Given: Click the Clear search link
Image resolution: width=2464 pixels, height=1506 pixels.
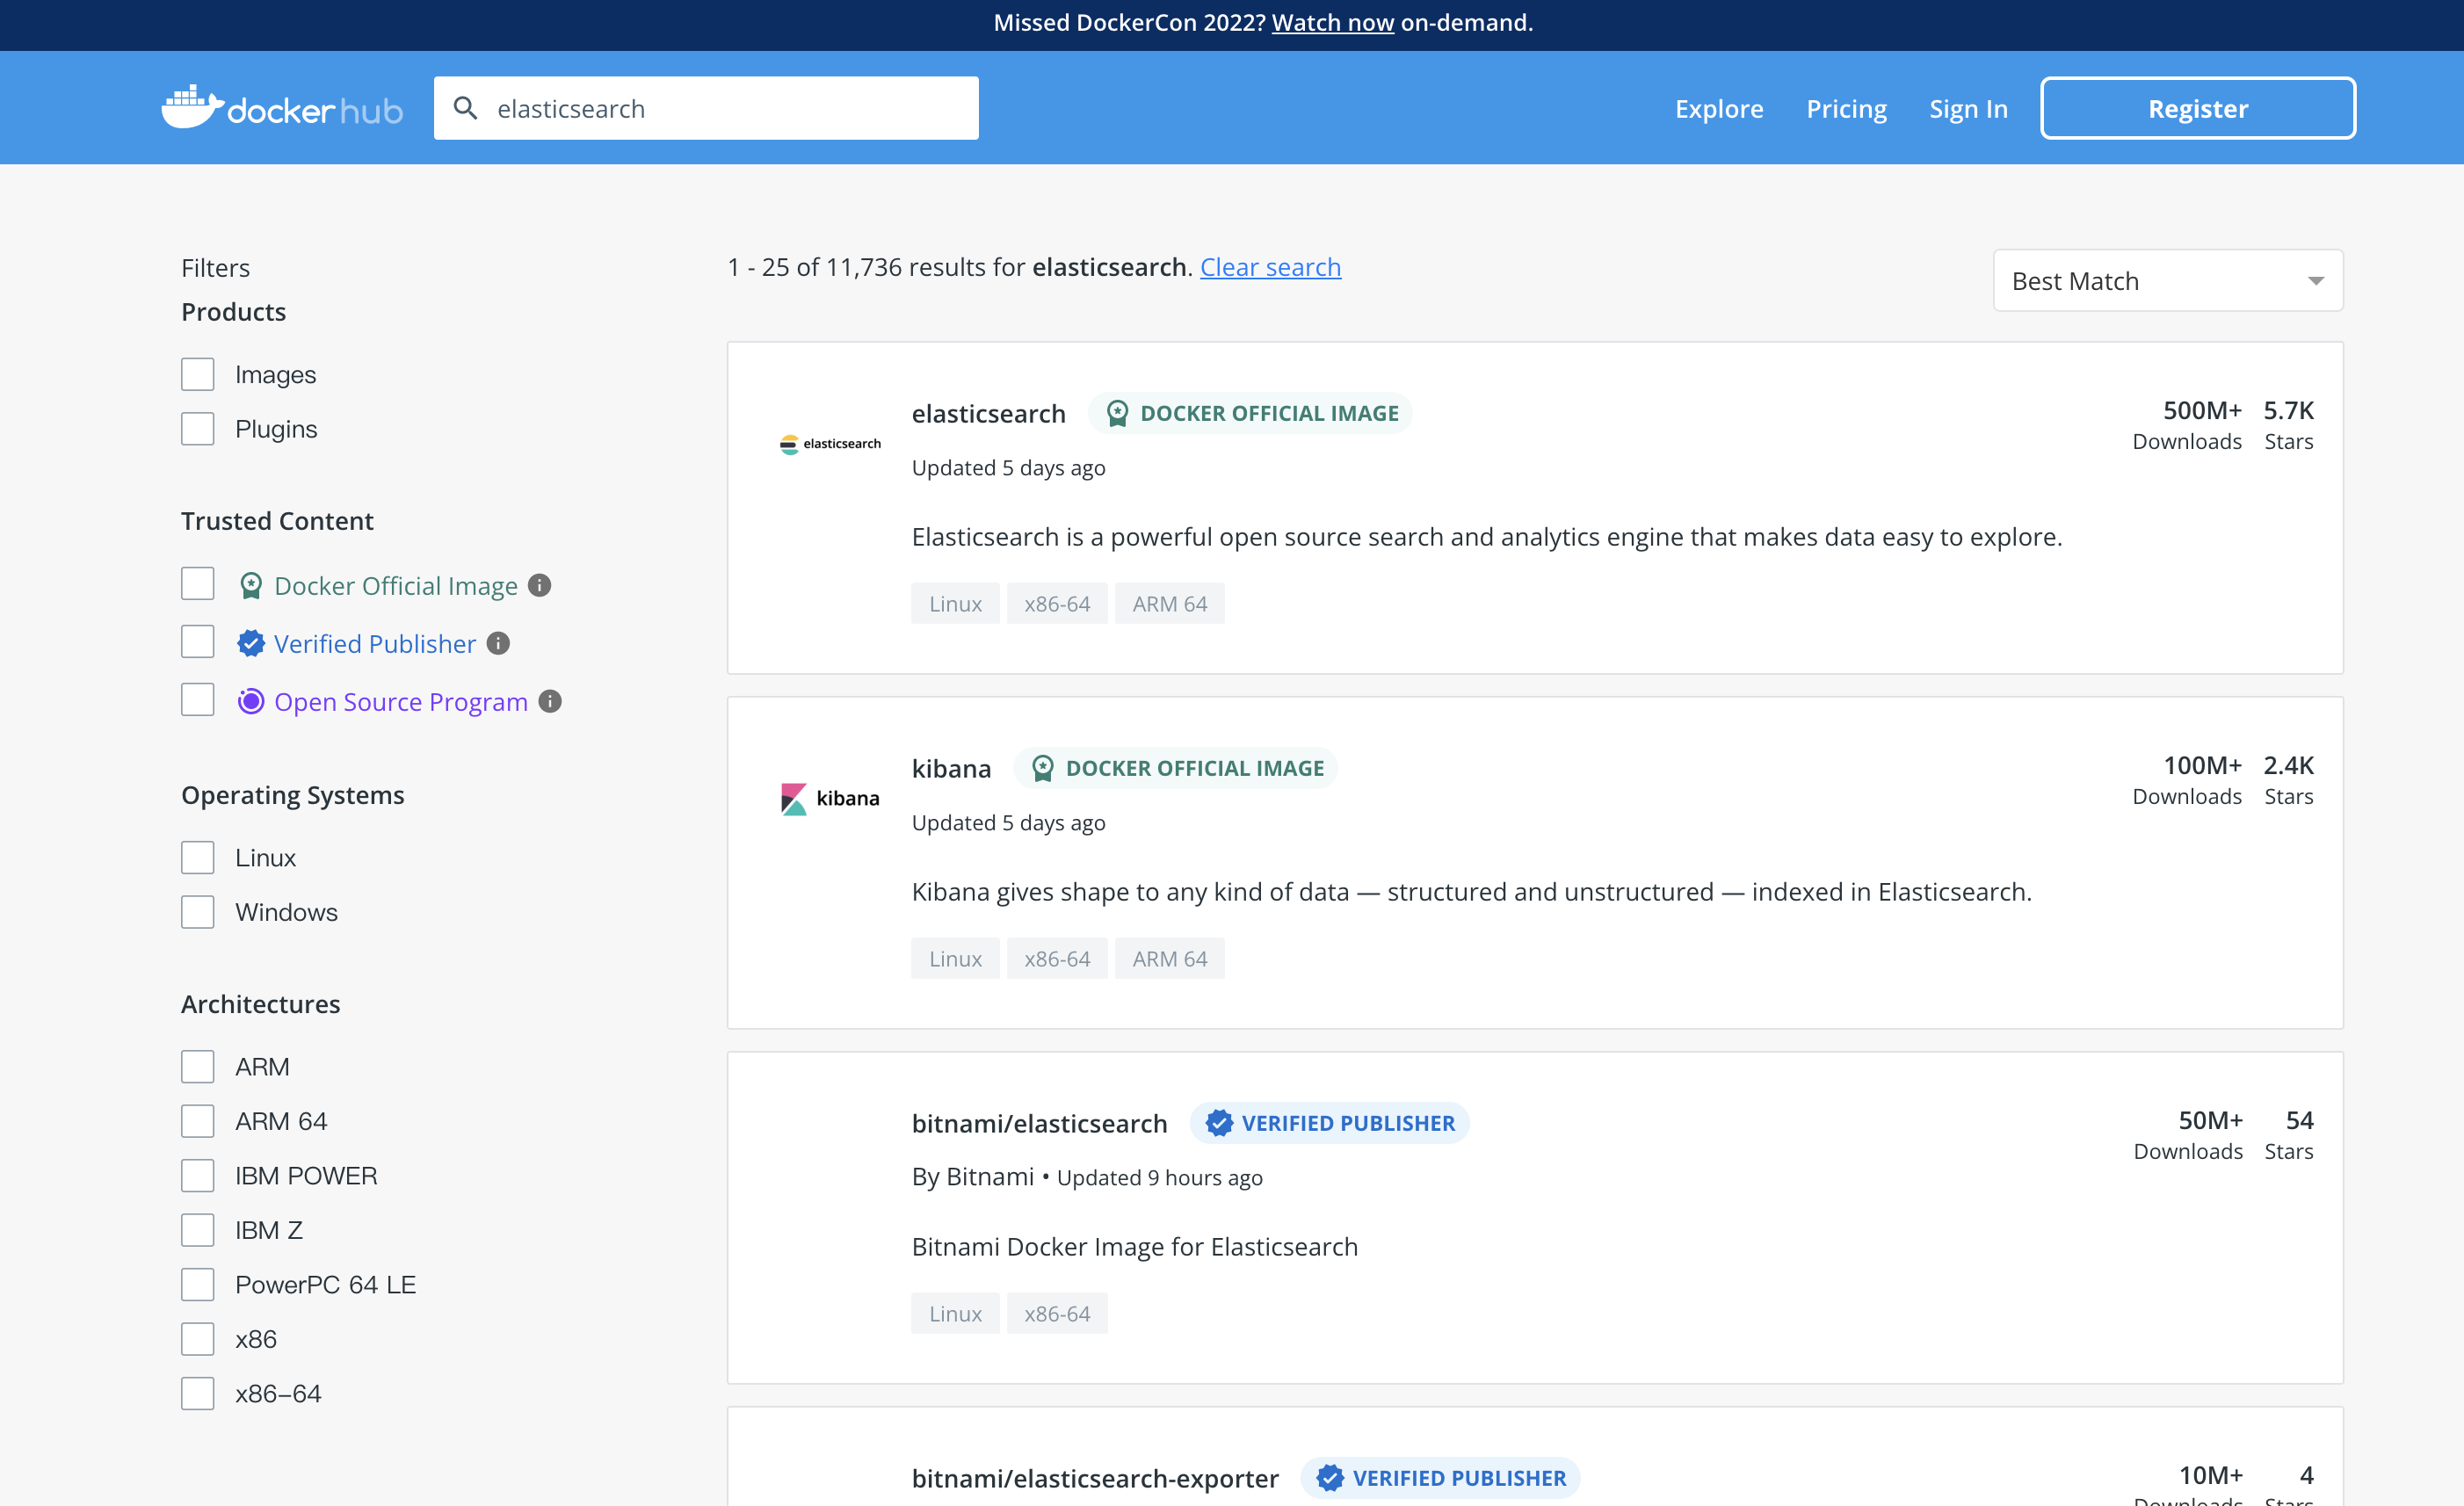Looking at the screenshot, I should click(x=1269, y=267).
